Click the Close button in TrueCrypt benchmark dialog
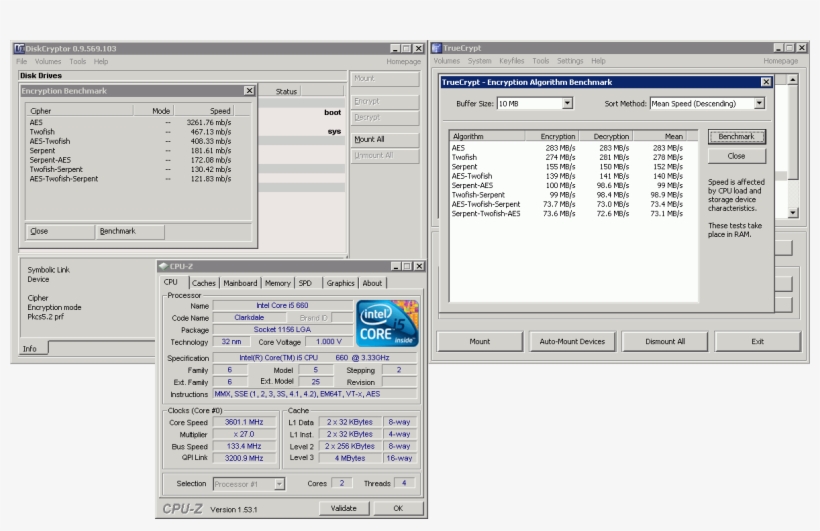820x531 pixels. [x=736, y=156]
